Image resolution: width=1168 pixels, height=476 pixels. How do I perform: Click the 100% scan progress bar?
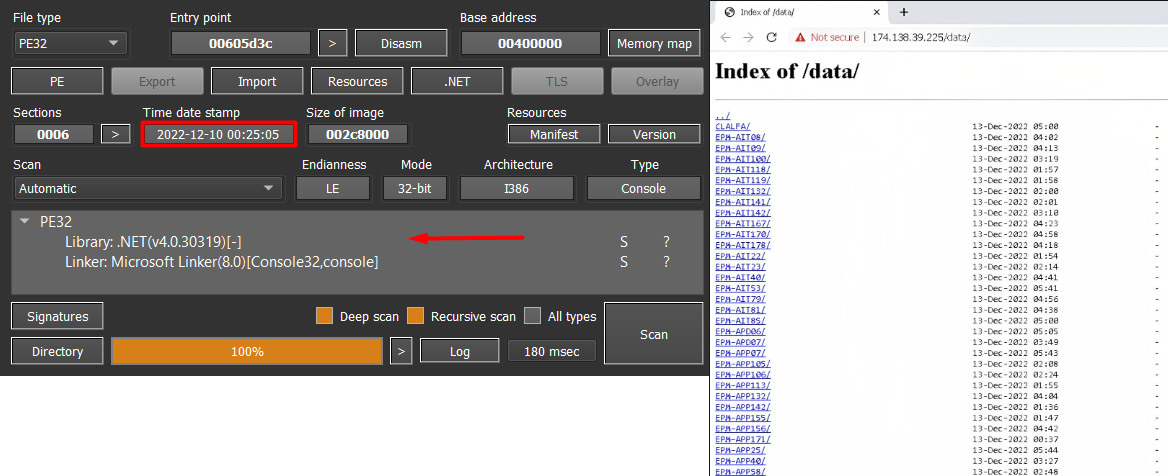pyautogui.click(x=246, y=351)
